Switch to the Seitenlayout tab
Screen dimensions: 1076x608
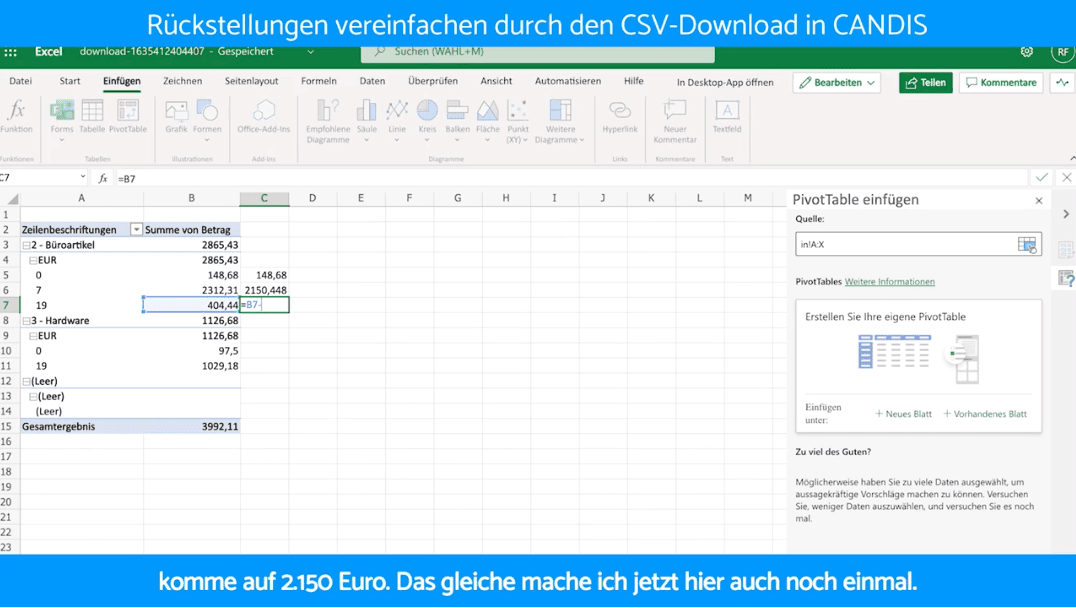point(251,81)
